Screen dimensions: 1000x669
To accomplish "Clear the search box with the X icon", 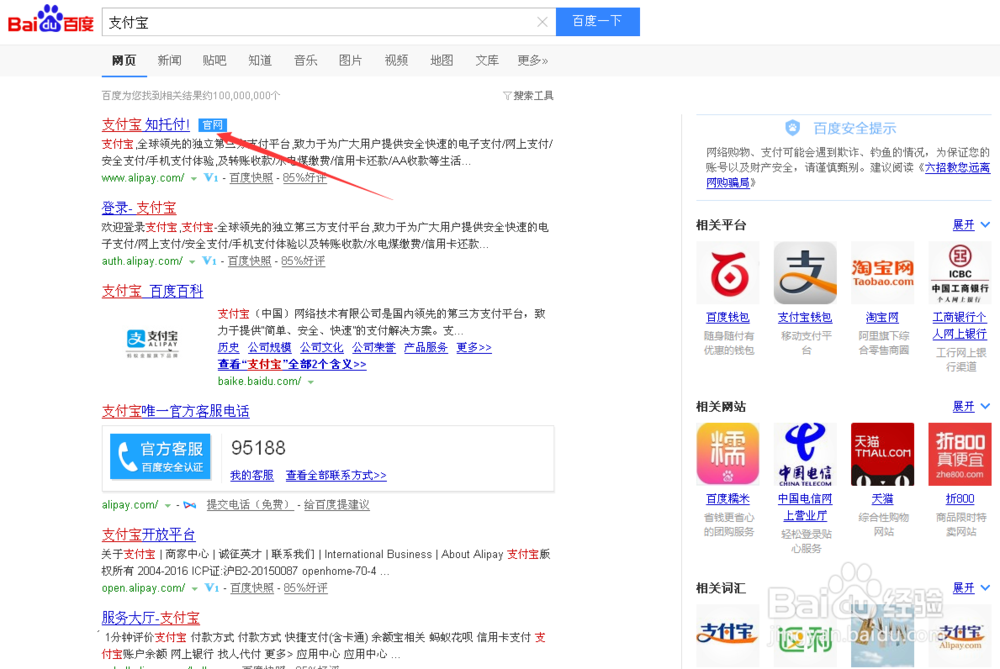I will (542, 22).
